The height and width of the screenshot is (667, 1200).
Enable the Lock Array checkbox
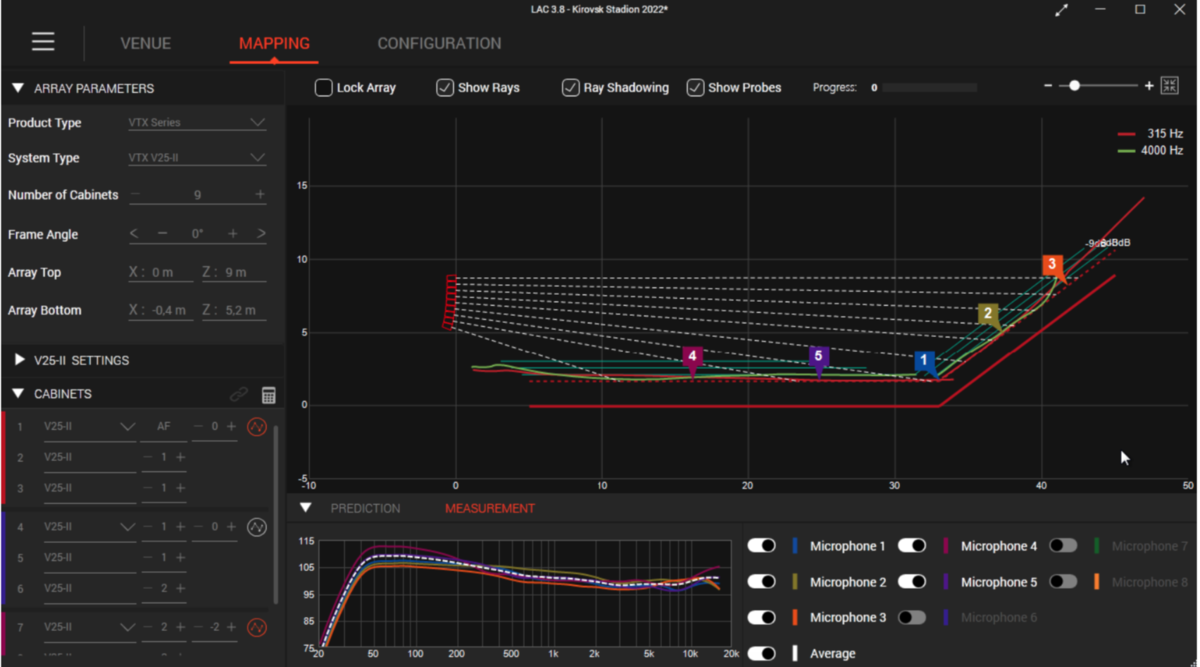click(323, 88)
